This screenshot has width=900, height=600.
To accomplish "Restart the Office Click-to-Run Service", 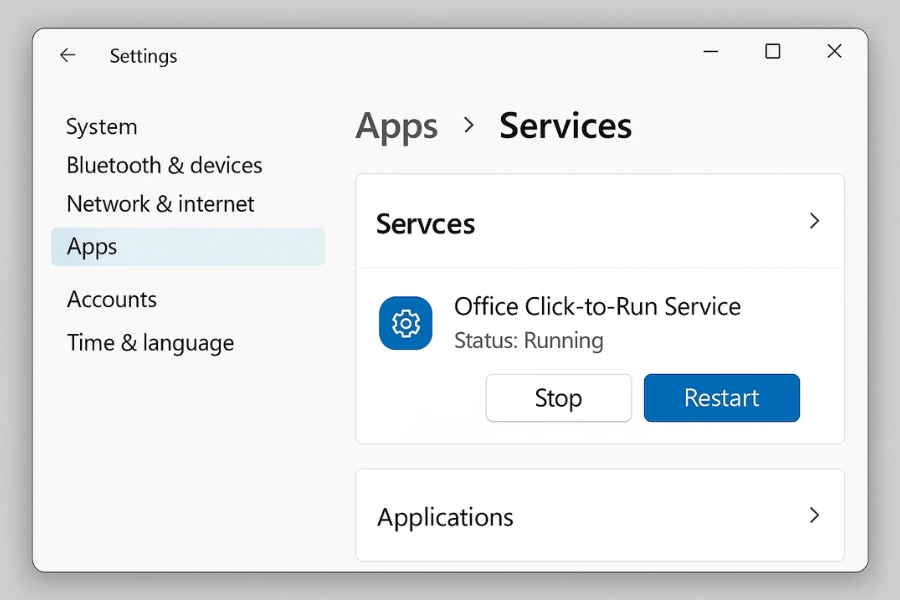I will point(721,397).
